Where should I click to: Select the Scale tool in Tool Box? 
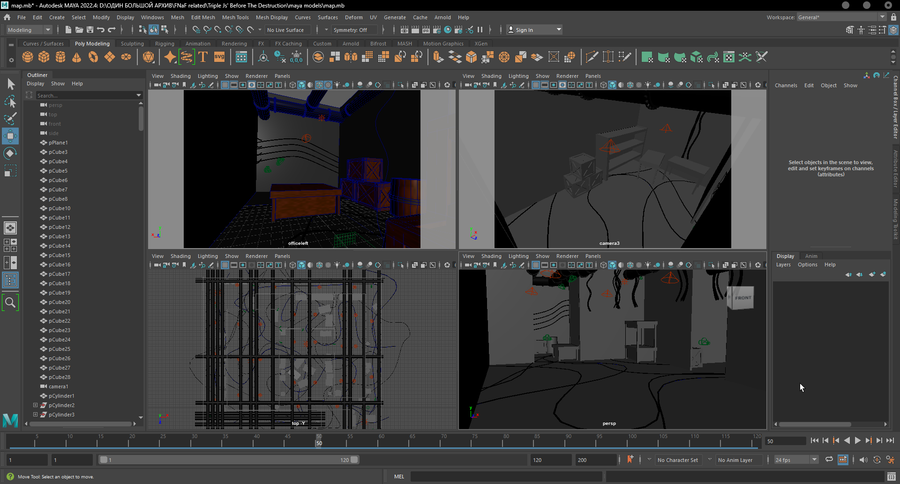tap(10, 171)
